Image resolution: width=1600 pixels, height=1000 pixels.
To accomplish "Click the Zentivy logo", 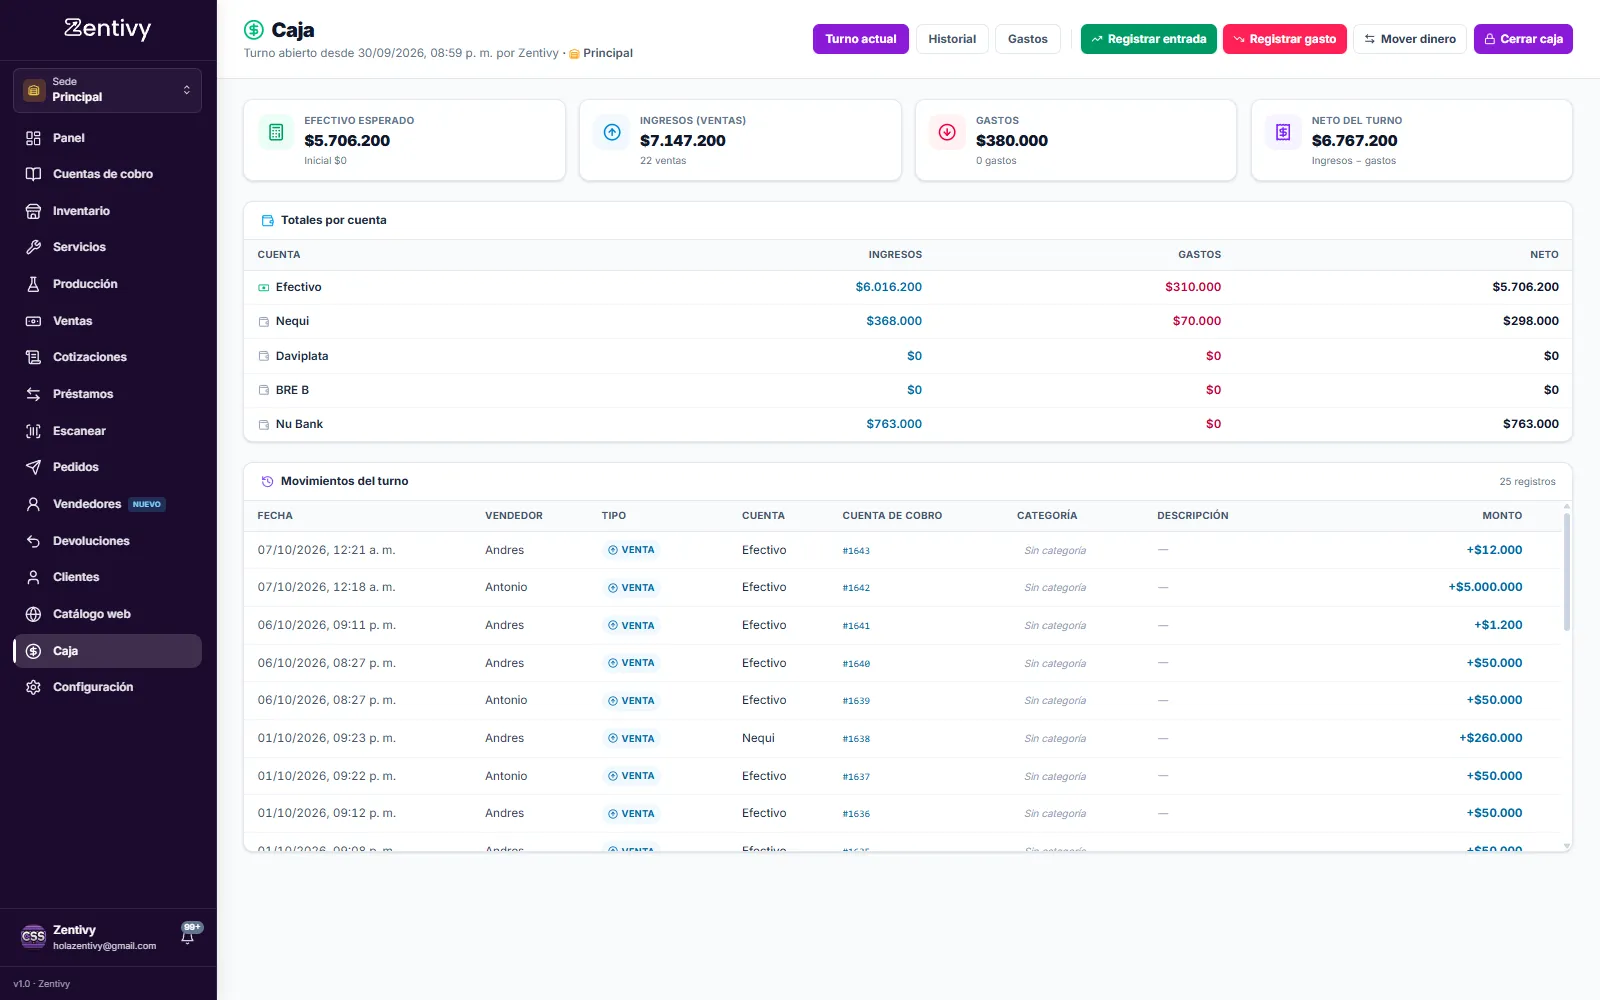I will [107, 28].
